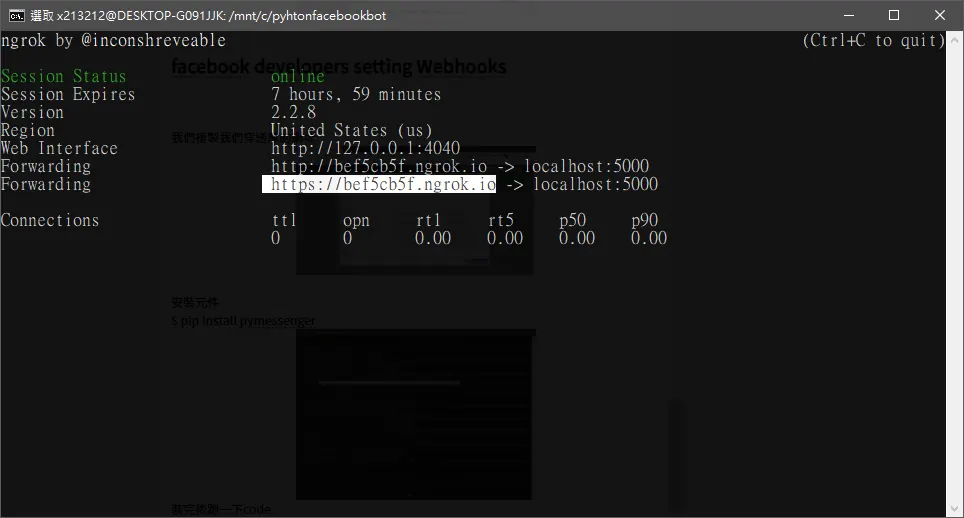Click the Web Interface address http://127.0.0.1:4040
Viewport: 964px width, 518px height.
pos(365,148)
